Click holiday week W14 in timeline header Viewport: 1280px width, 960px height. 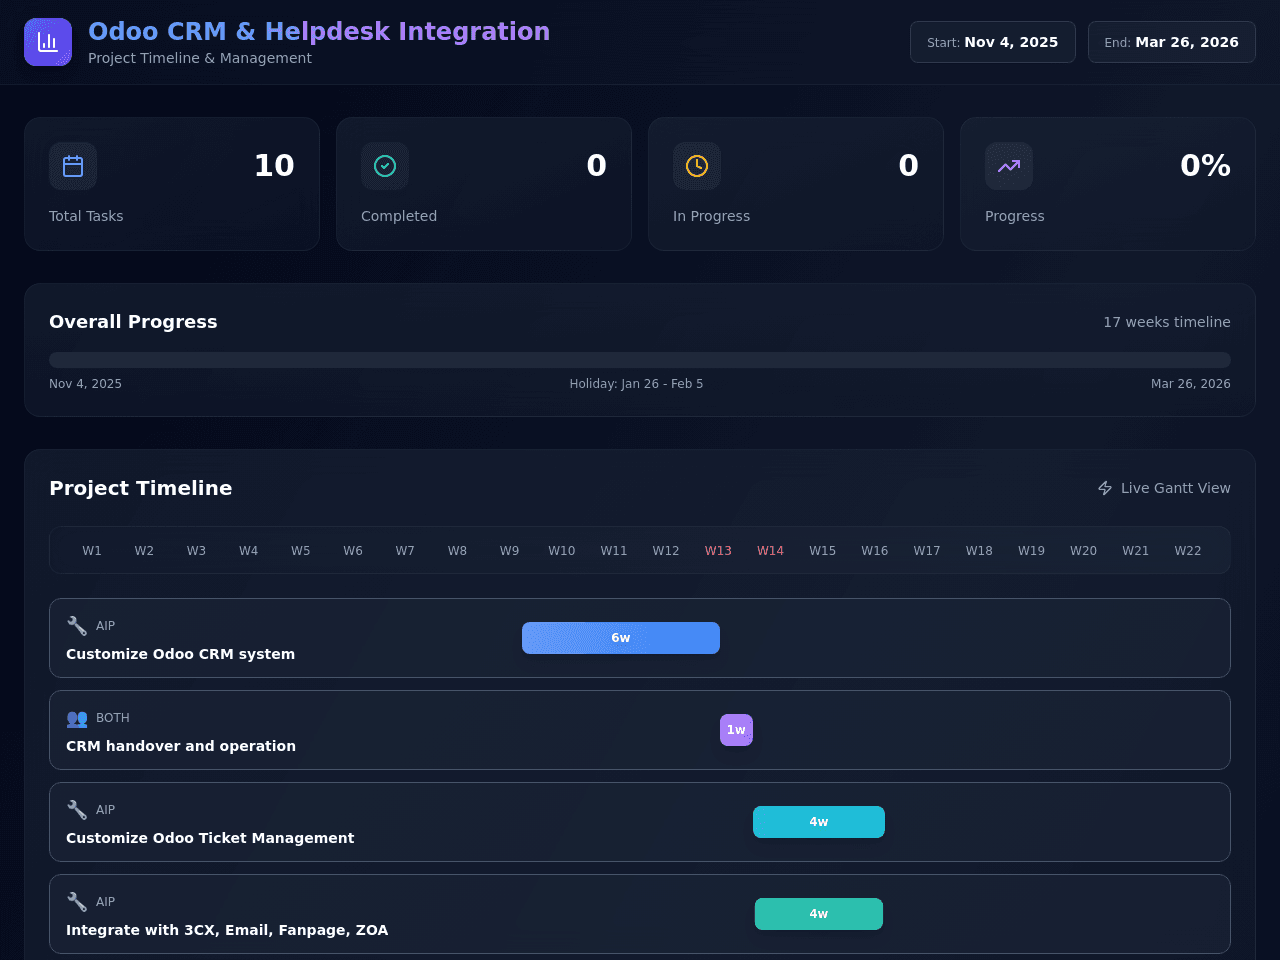[771, 551]
